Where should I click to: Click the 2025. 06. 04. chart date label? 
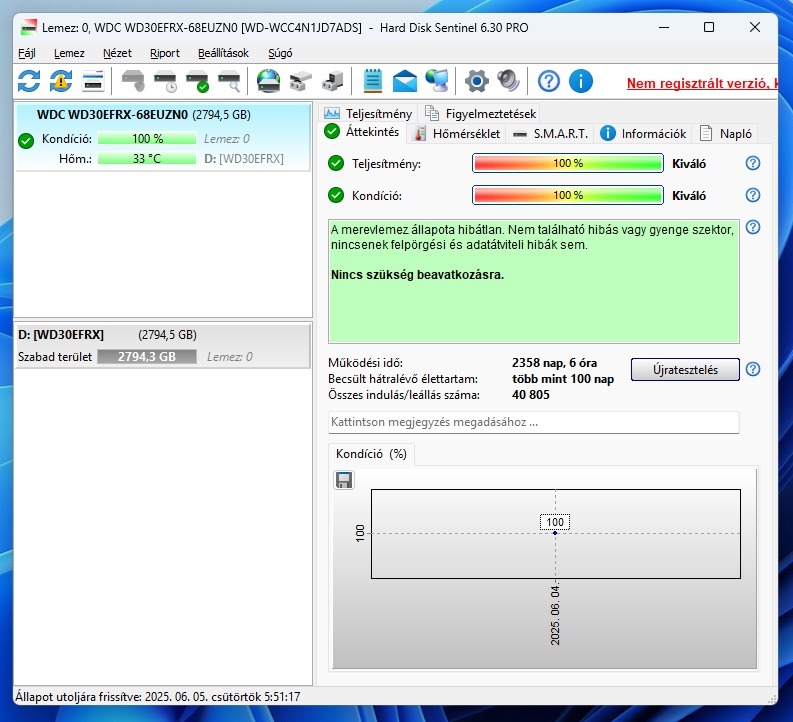click(555, 615)
